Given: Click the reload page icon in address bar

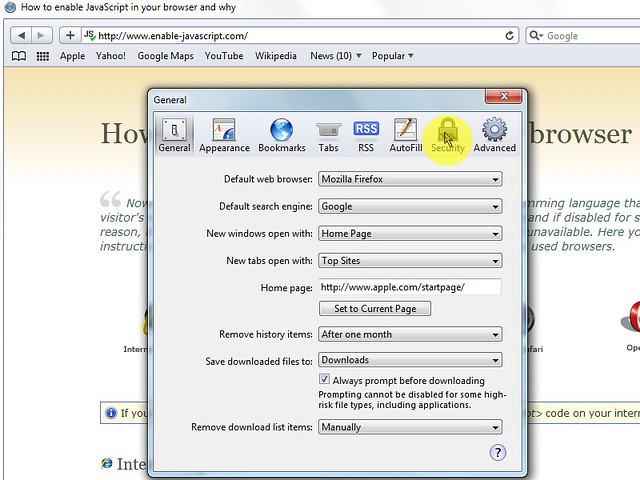Looking at the screenshot, I should [x=511, y=35].
